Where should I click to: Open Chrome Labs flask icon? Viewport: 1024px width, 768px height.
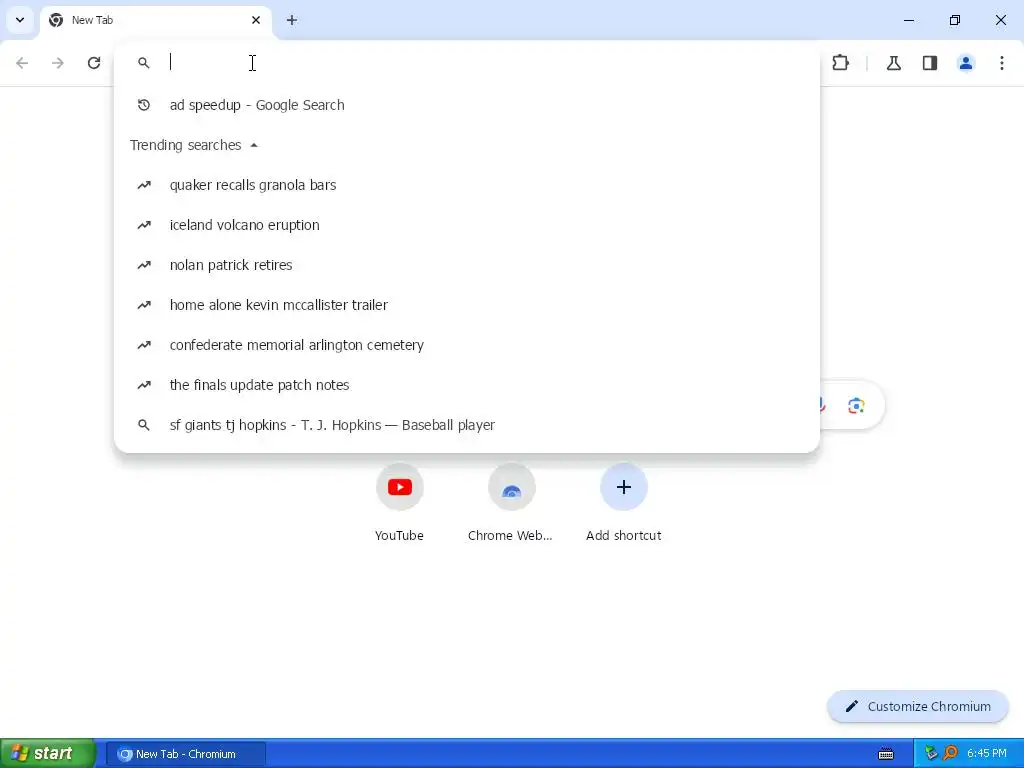[894, 63]
